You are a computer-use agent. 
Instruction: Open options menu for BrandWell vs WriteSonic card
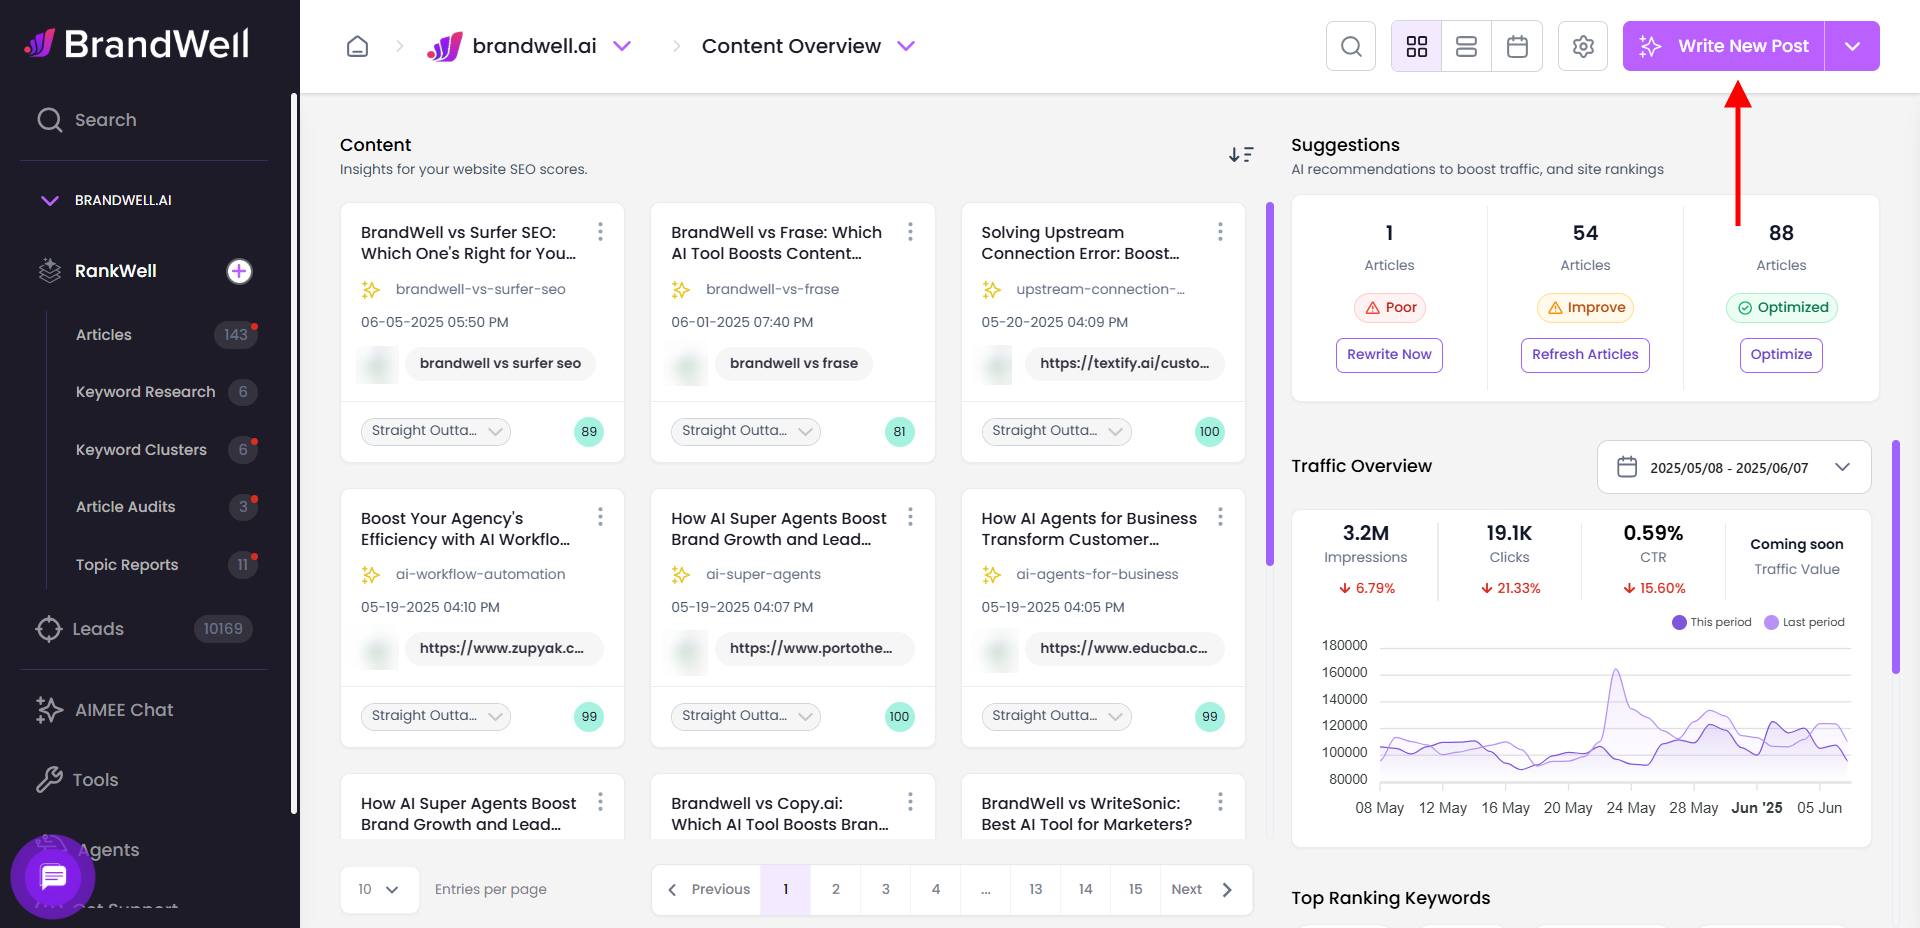1220,802
